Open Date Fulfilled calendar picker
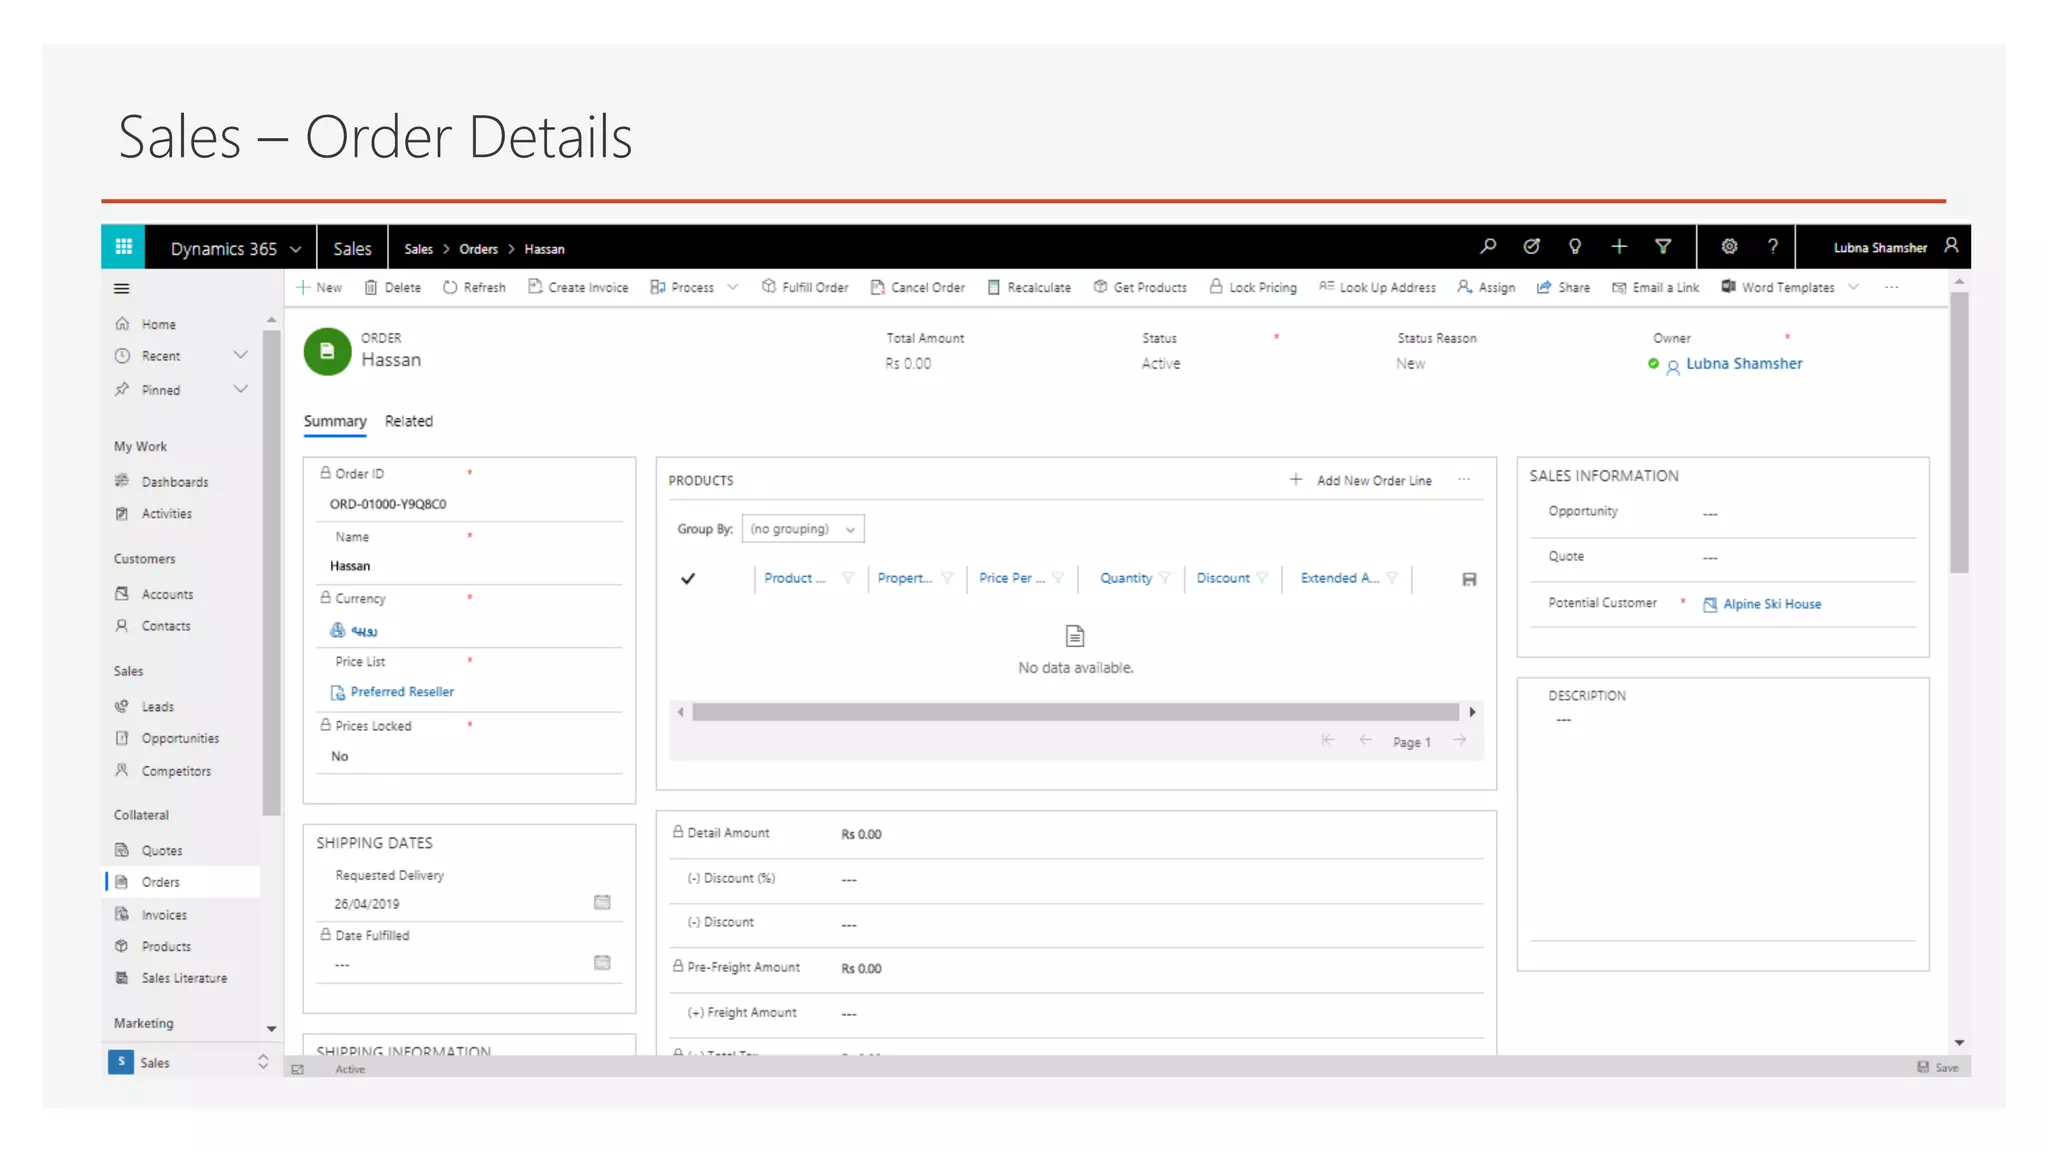Viewport: 2048px width, 1152px height. coord(602,962)
